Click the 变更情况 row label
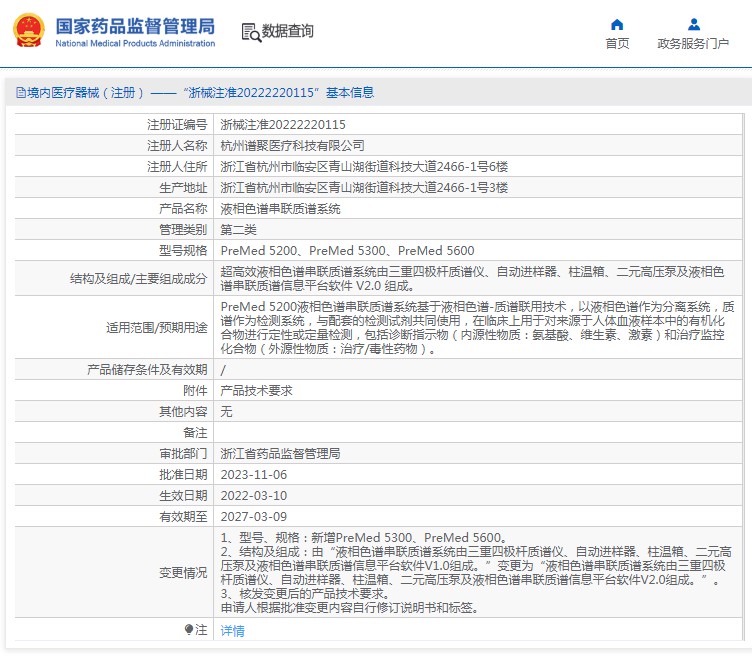 click(x=183, y=573)
